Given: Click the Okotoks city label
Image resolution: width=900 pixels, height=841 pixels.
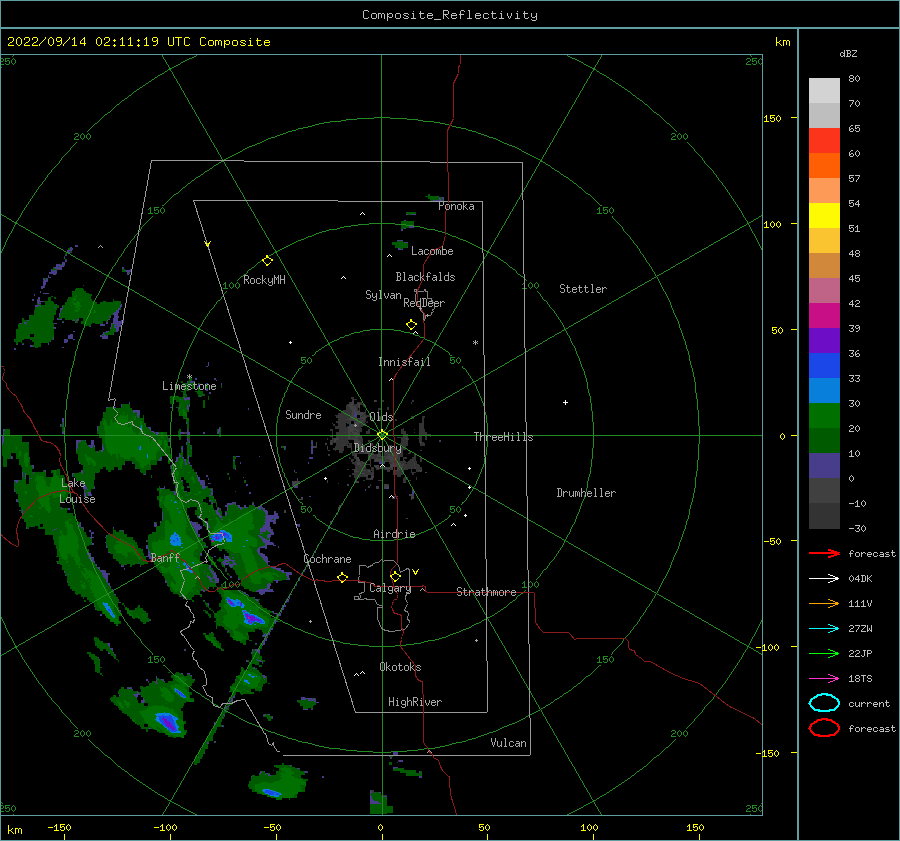Looking at the screenshot, I should click(400, 667).
